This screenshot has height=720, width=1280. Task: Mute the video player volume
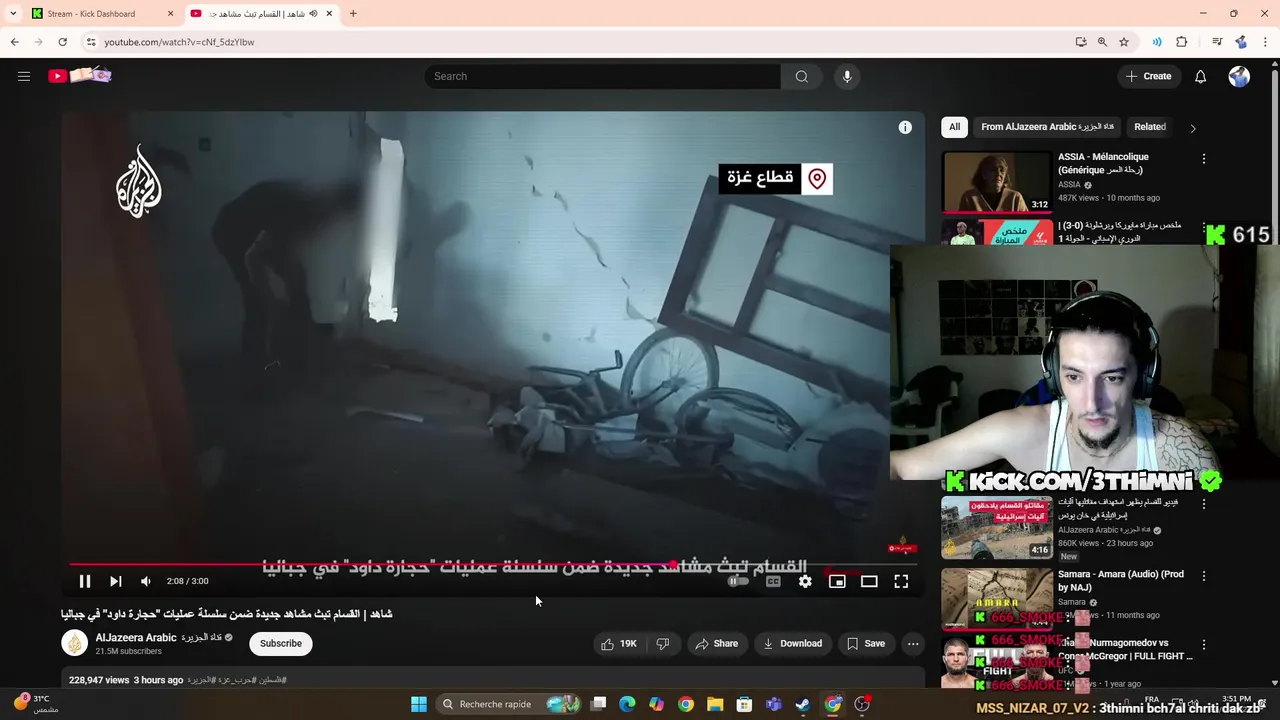click(x=146, y=581)
